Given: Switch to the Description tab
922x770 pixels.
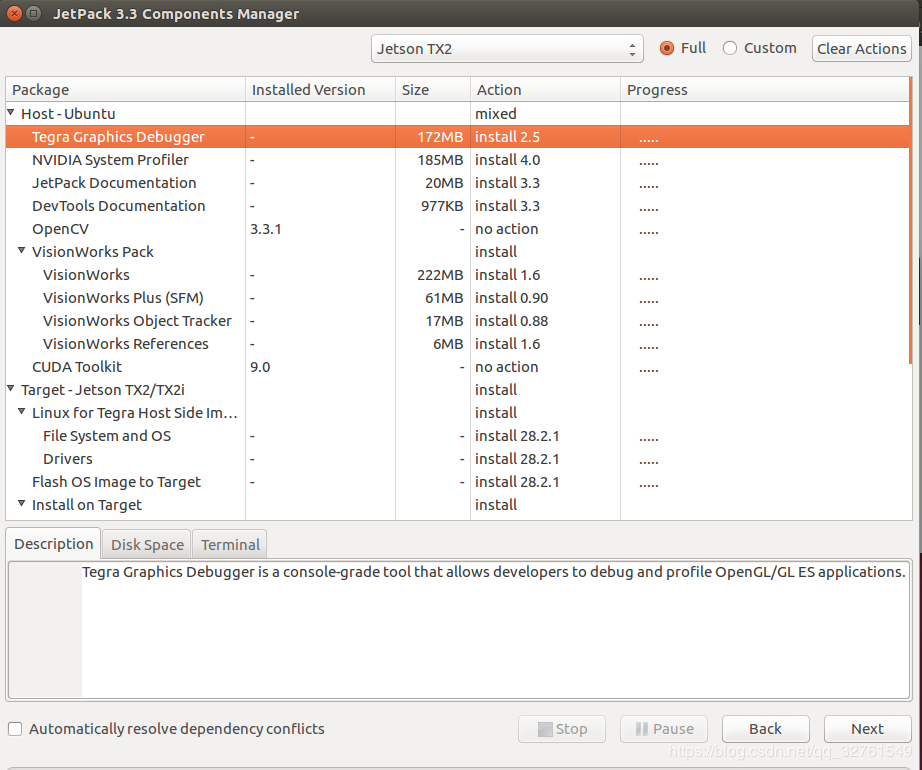Looking at the screenshot, I should click(x=54, y=544).
